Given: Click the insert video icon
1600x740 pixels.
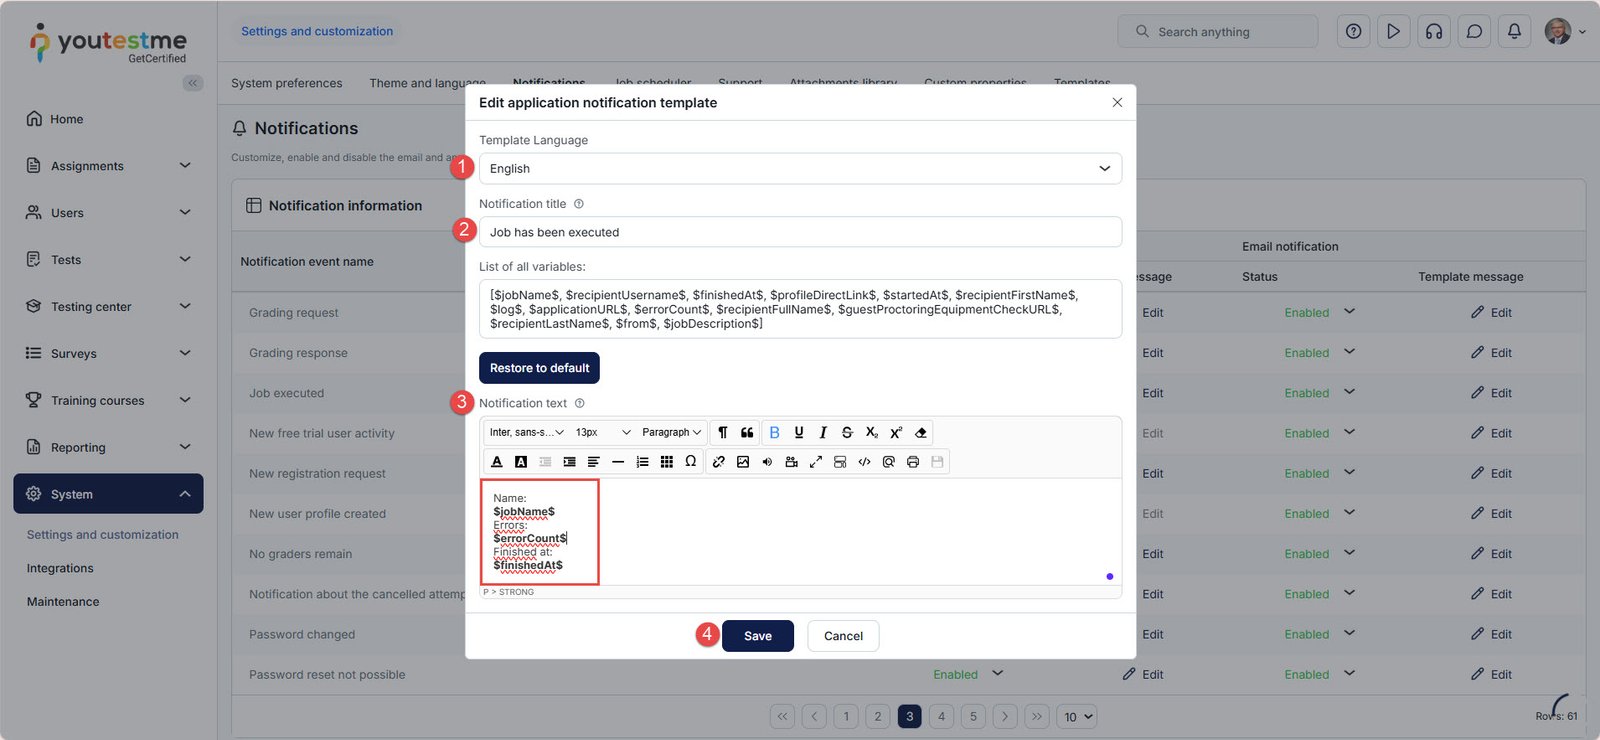Looking at the screenshot, I should (792, 462).
